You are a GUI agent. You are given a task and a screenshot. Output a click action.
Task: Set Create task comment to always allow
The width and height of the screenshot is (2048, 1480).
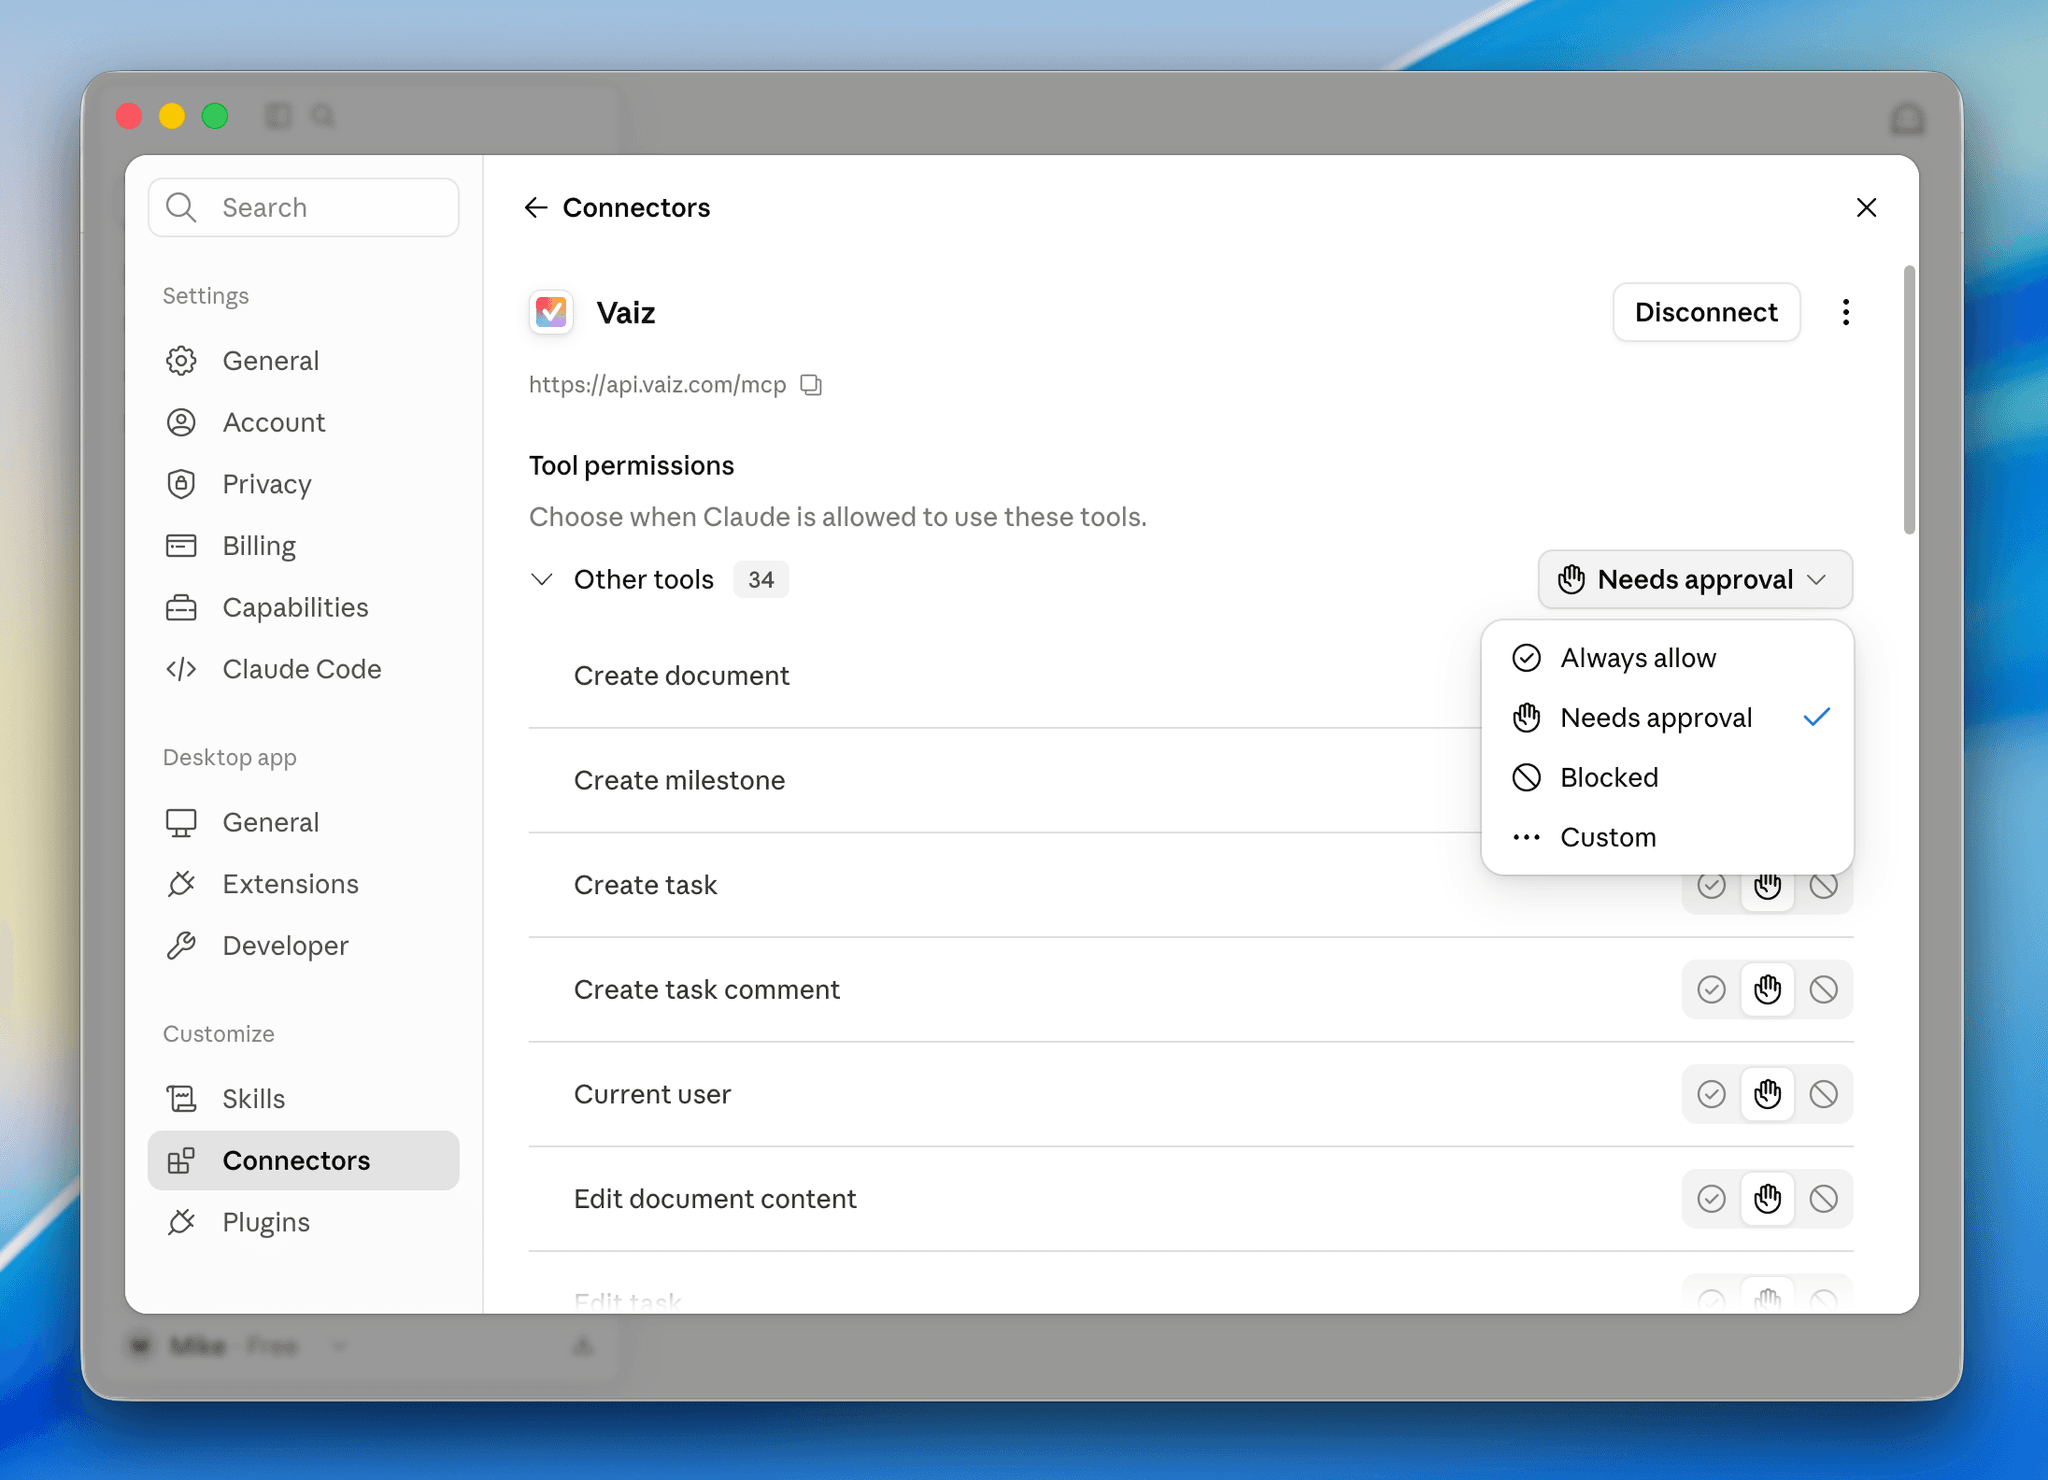1711,989
